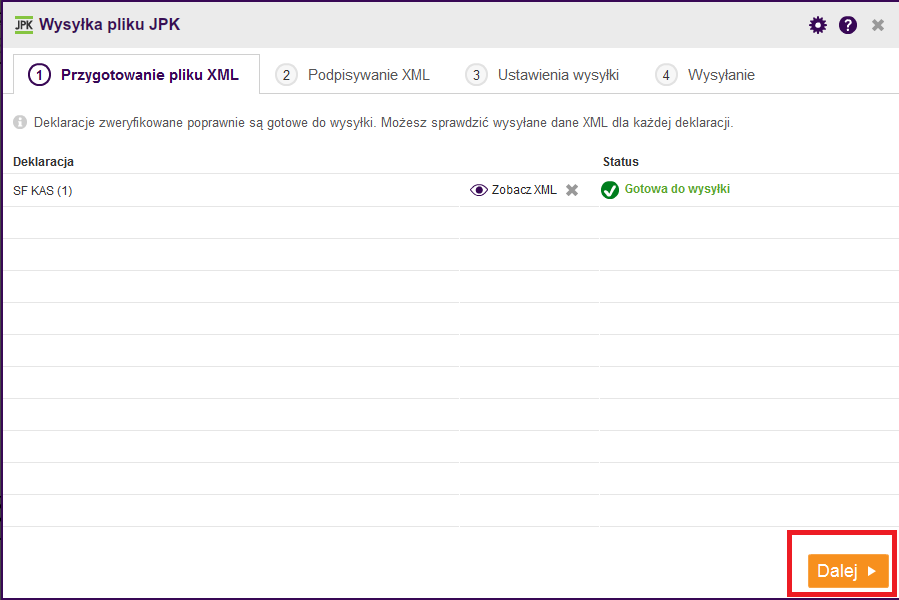This screenshot has height=600, width=899.
Task: Select the Przygotowanie pliku XML tab
Action: pyautogui.click(x=134, y=75)
